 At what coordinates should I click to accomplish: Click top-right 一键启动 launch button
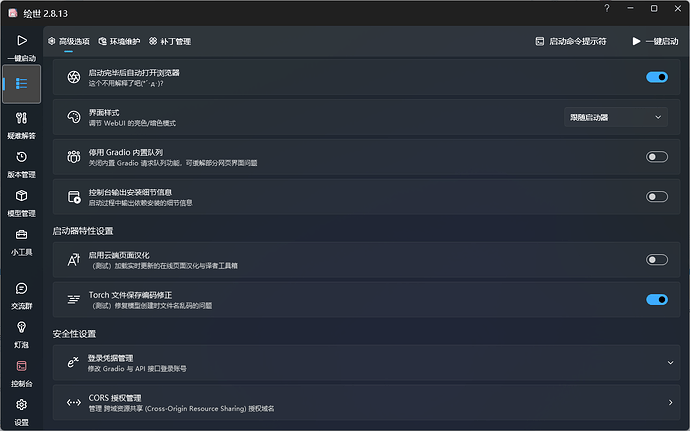pos(655,41)
